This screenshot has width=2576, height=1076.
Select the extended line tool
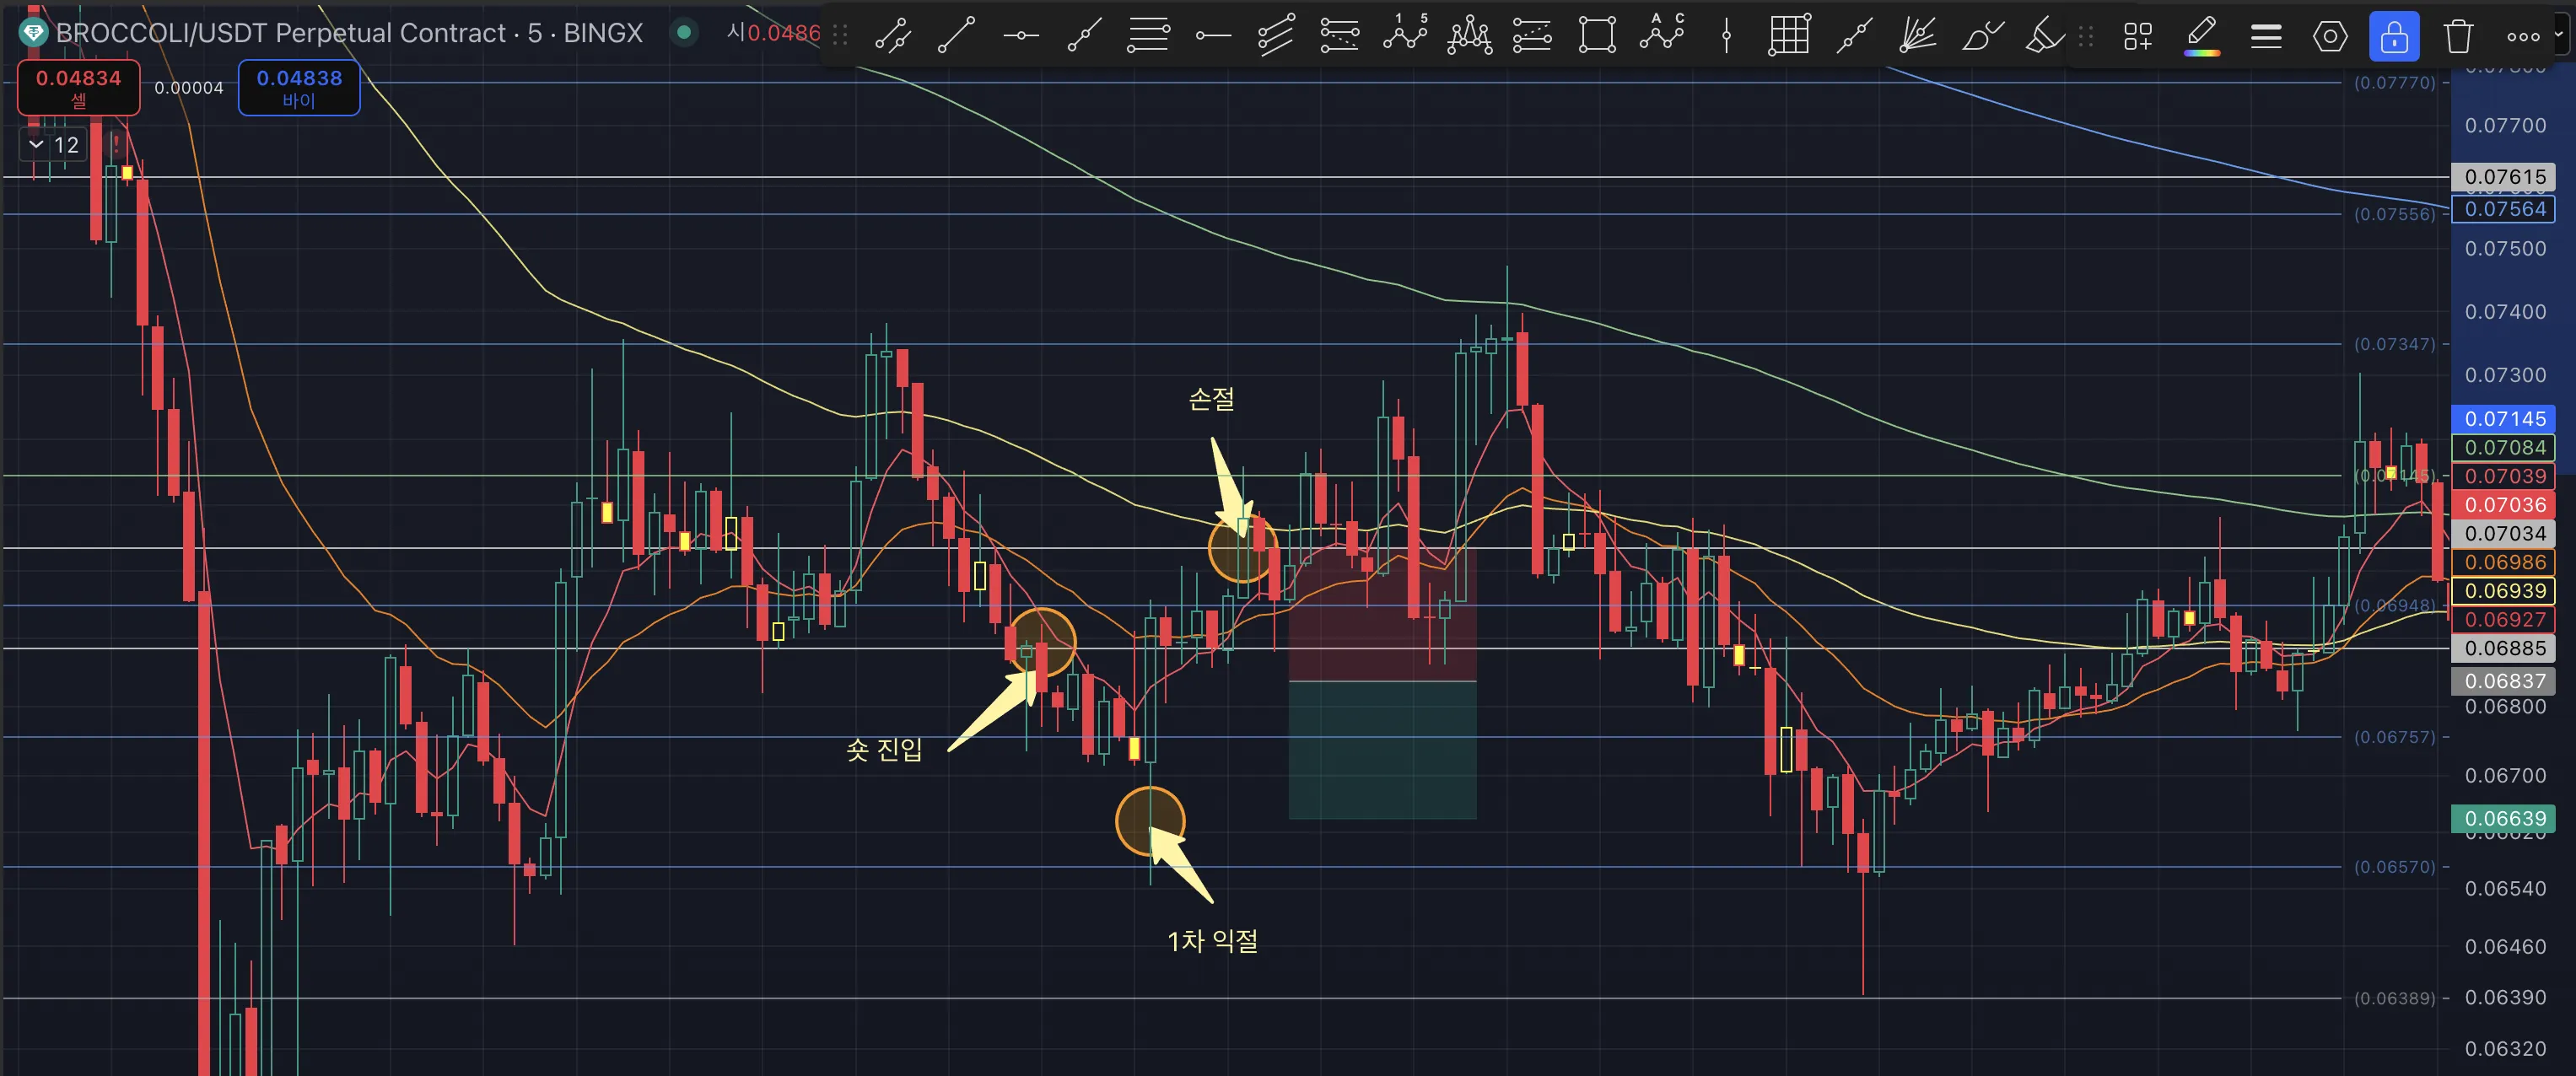point(1854,36)
